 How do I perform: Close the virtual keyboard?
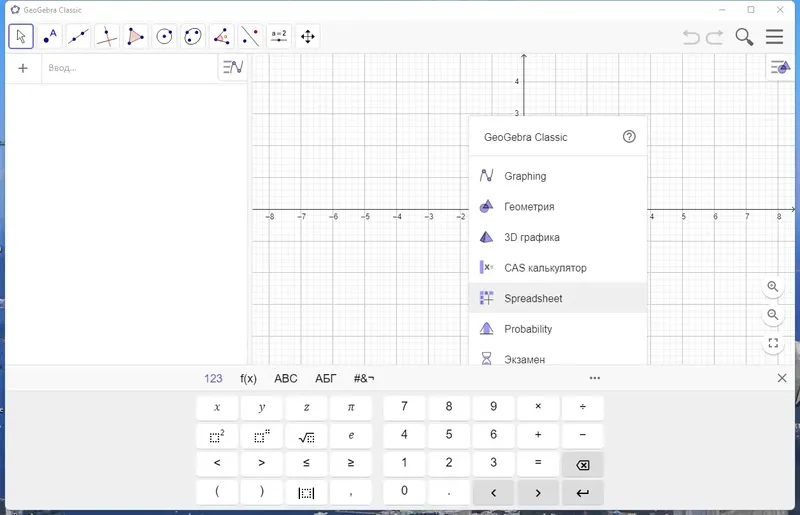(782, 378)
